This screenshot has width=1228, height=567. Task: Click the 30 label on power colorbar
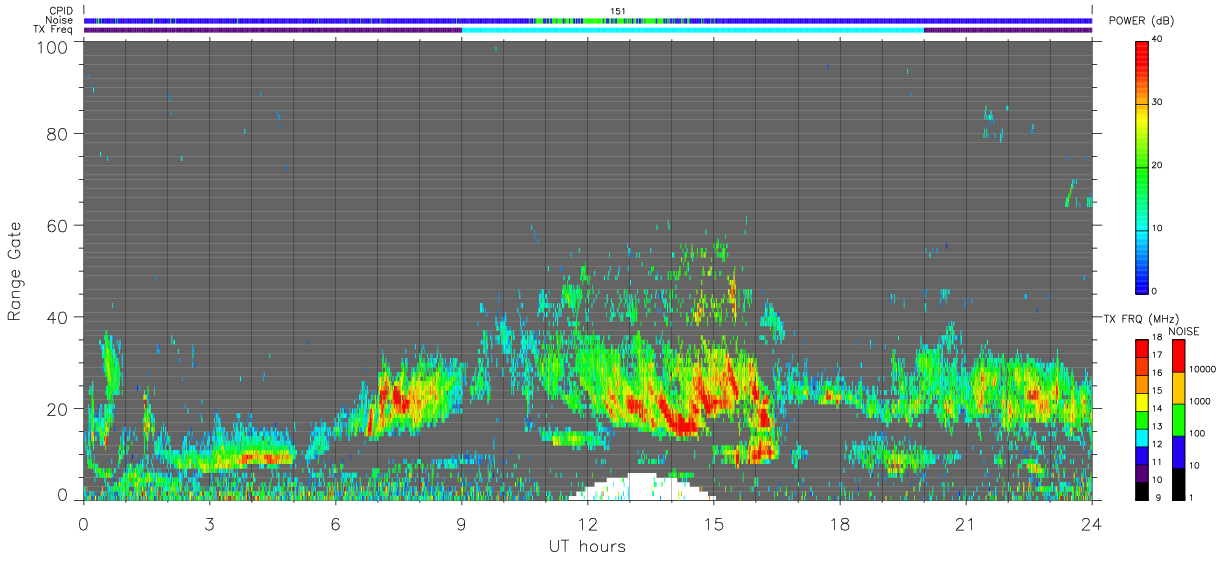[x=1157, y=102]
